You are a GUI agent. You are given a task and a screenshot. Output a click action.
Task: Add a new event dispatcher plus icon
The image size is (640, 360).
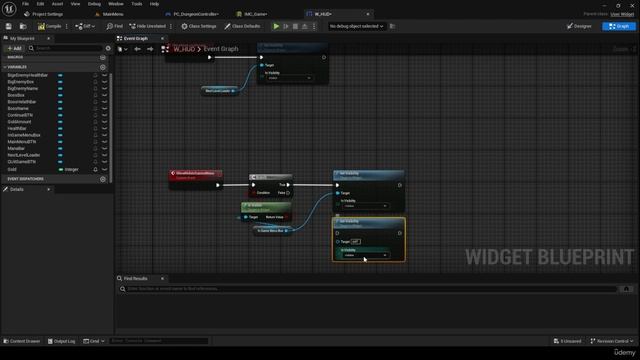click(x=103, y=179)
